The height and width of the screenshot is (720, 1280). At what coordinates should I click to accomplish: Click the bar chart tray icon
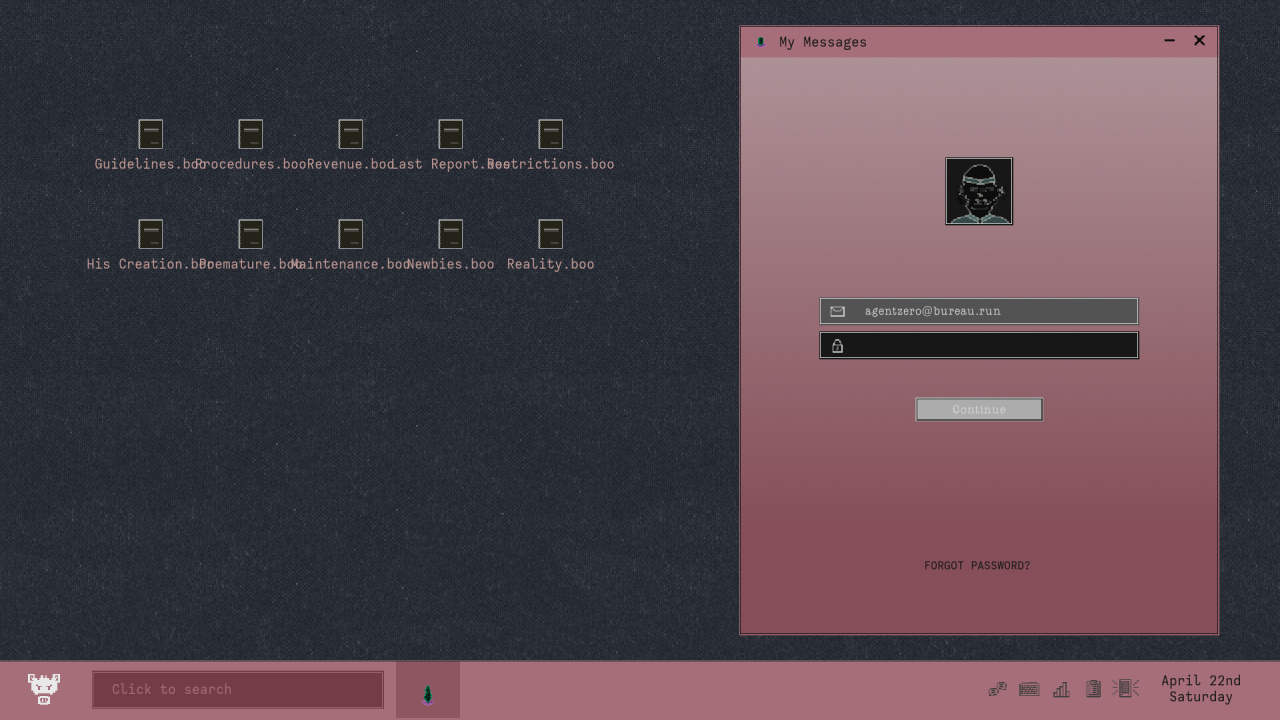point(1061,689)
